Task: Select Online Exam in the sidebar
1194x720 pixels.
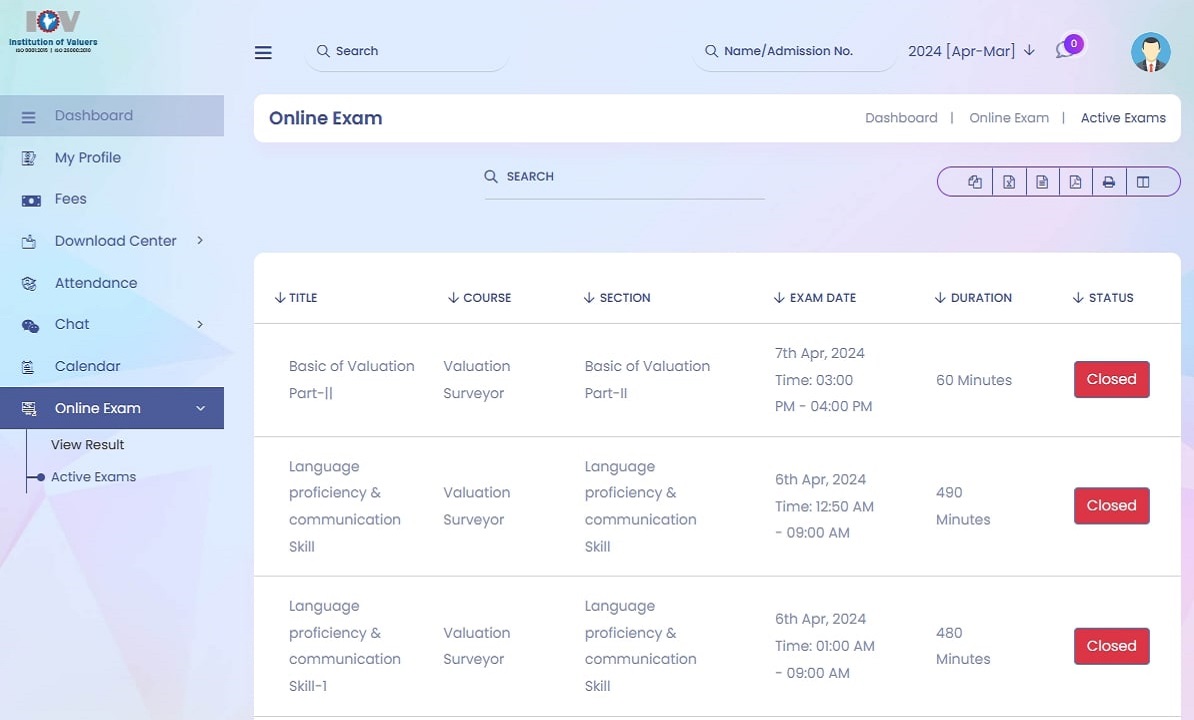Action: pos(112,408)
